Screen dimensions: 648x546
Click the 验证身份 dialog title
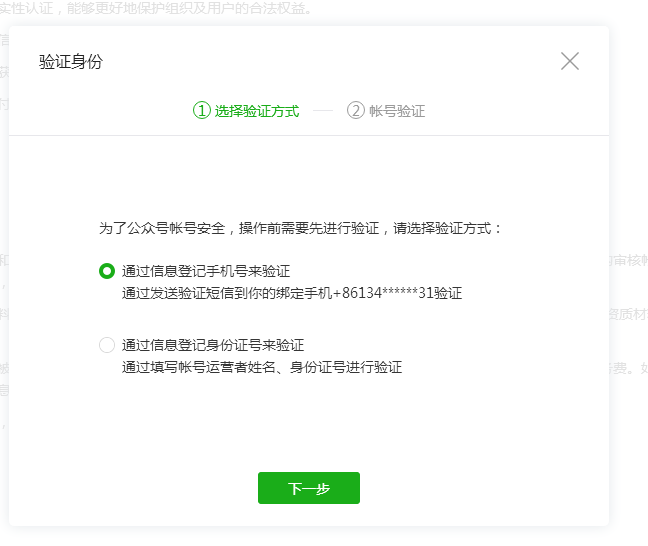[x=70, y=62]
